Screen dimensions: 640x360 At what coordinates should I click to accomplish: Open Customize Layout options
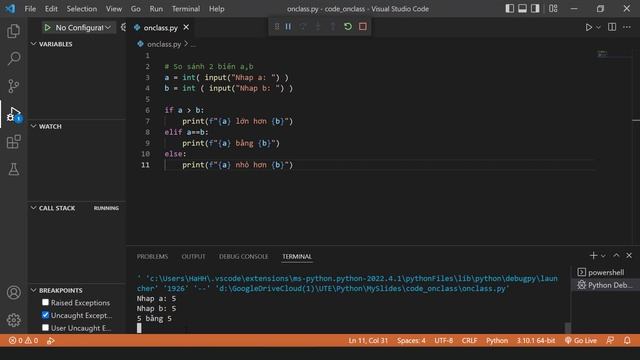(x=553, y=9)
